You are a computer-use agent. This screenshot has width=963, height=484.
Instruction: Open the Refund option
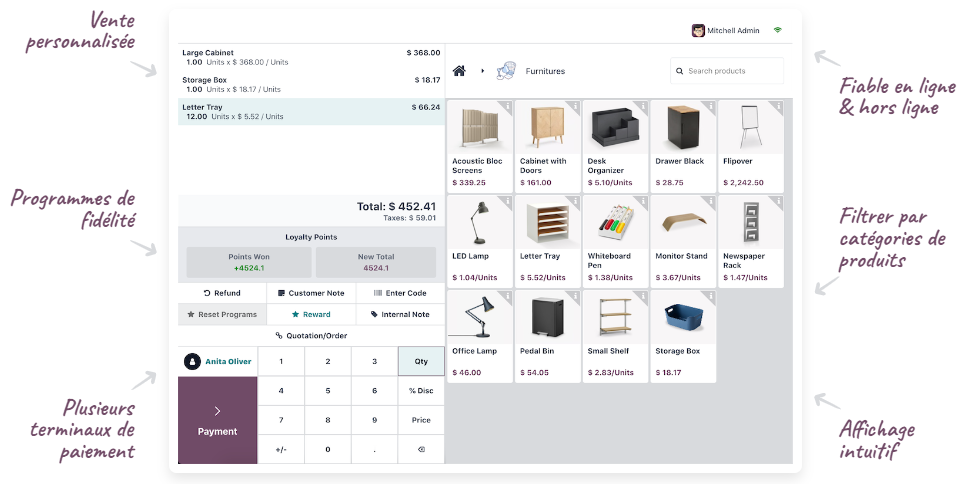click(222, 293)
